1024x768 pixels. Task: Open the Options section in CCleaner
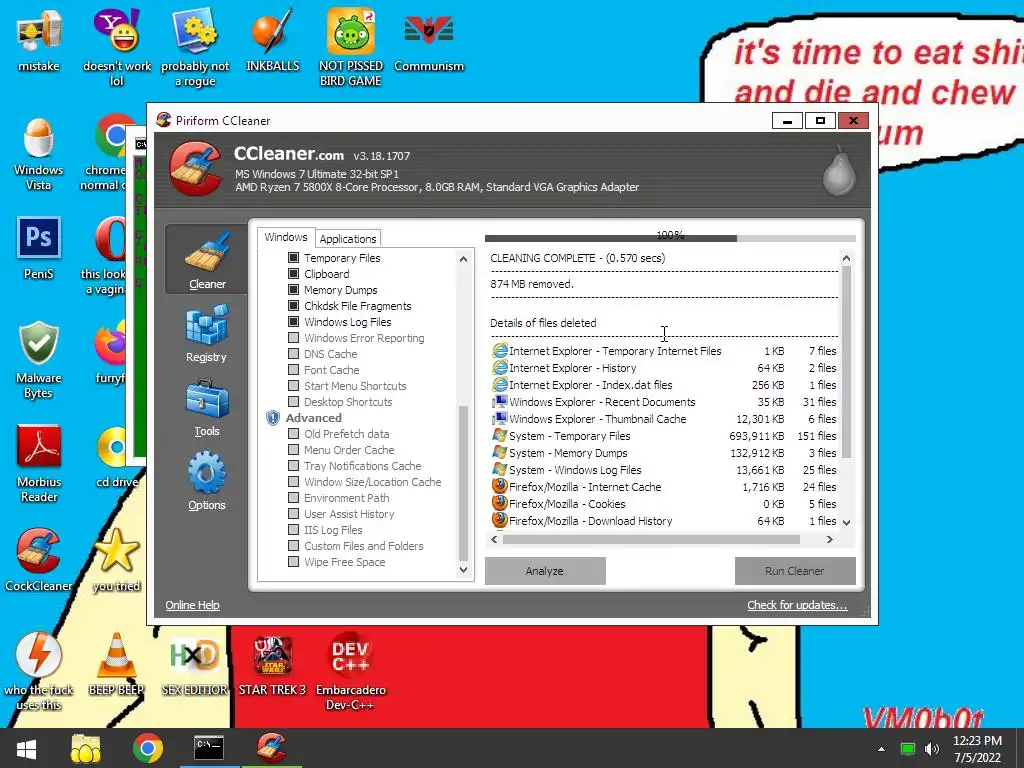click(206, 481)
